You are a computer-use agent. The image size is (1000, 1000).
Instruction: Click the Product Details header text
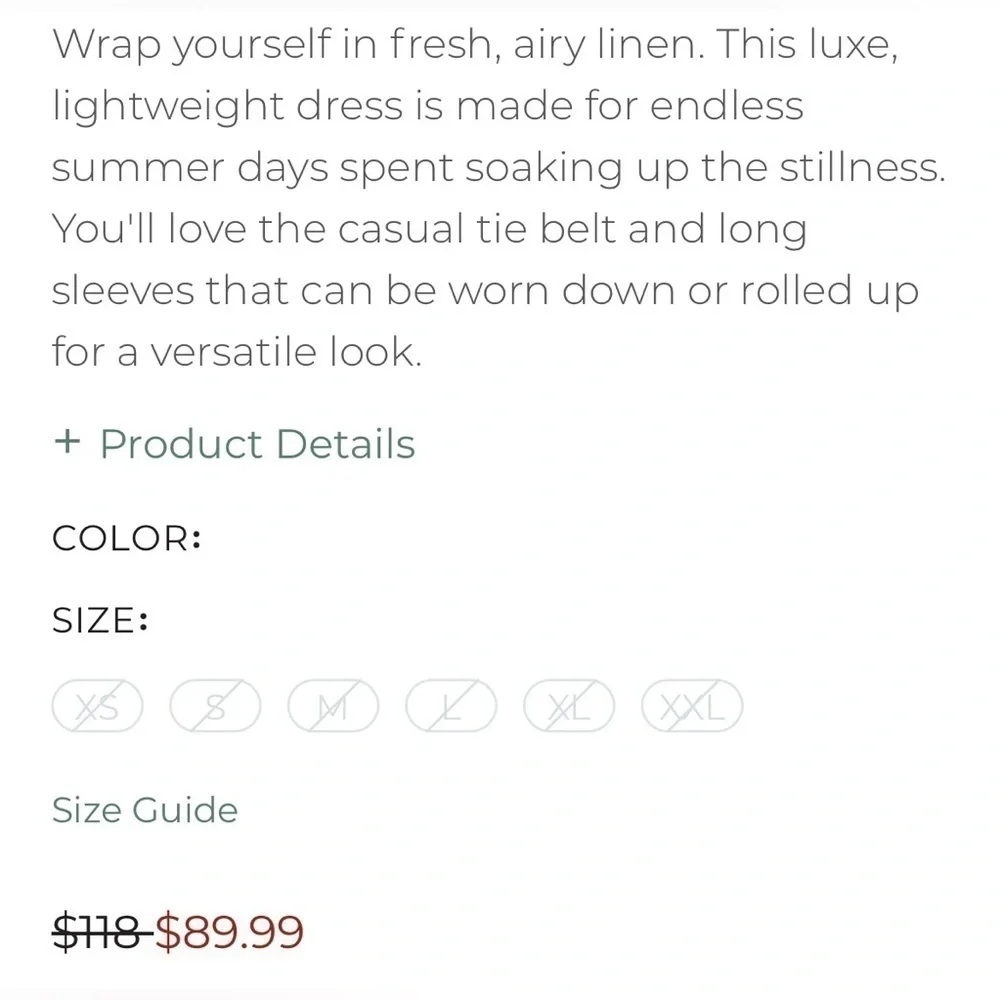[x=256, y=443]
